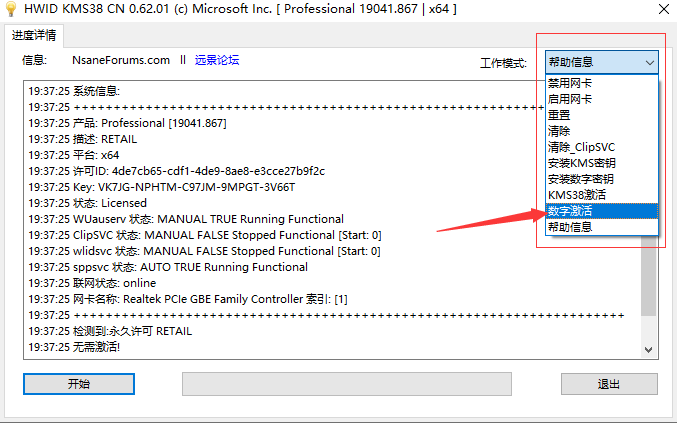Pick 安装KMS密钥 from the list
Image resolution: width=677 pixels, height=423 pixels.
[581, 163]
